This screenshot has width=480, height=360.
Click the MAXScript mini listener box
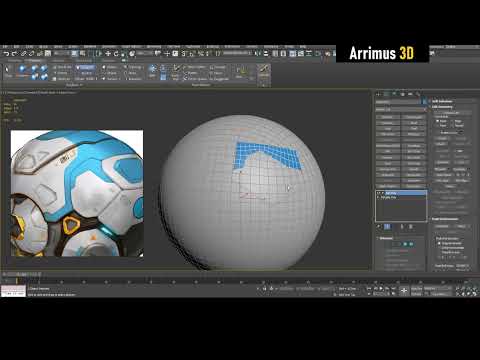tap(13, 291)
